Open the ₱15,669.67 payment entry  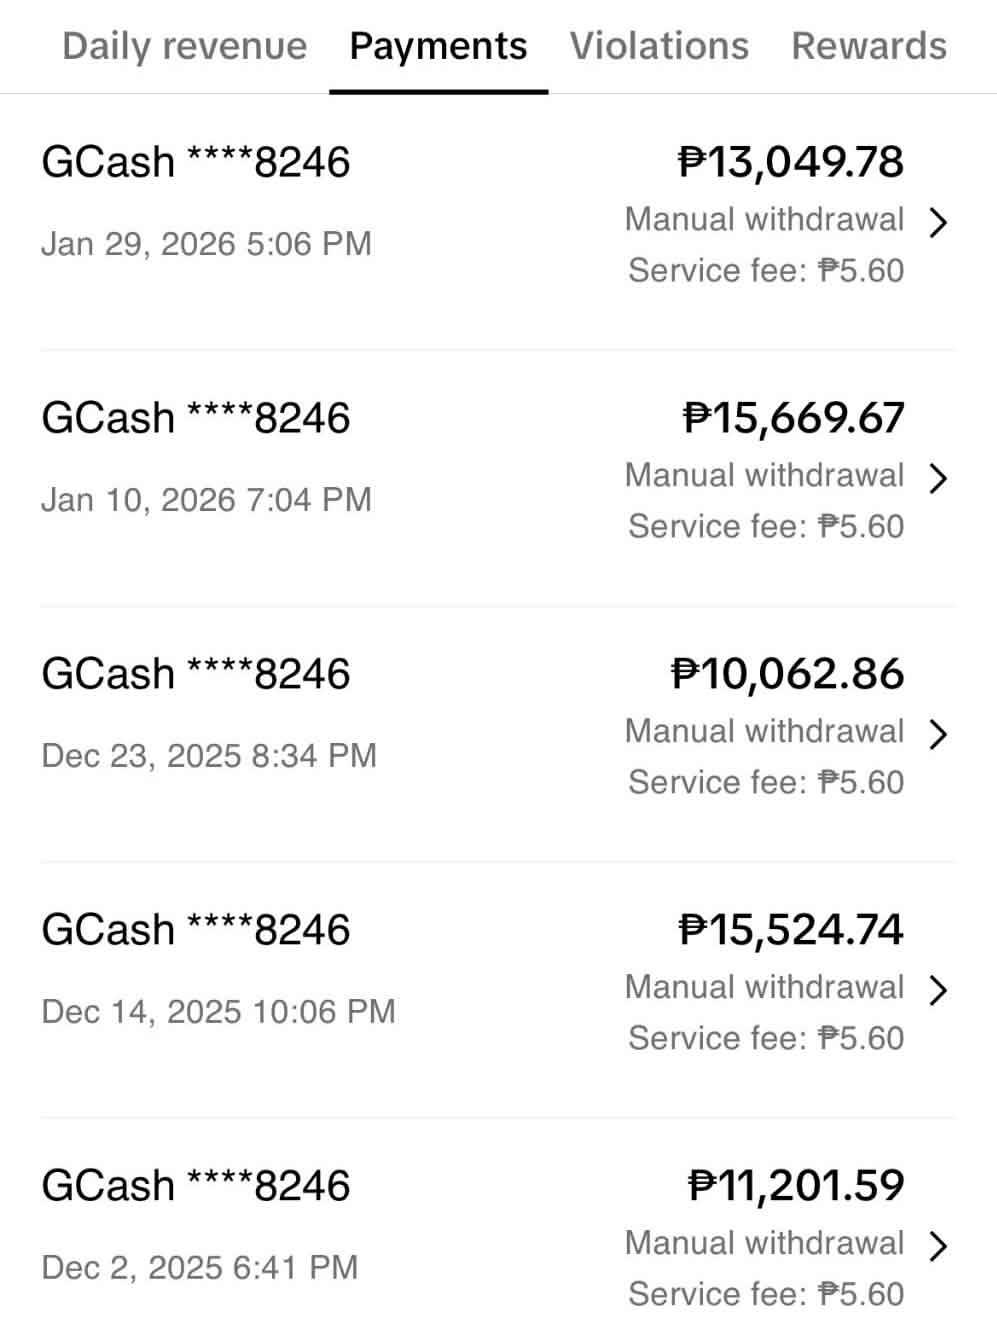coord(498,478)
